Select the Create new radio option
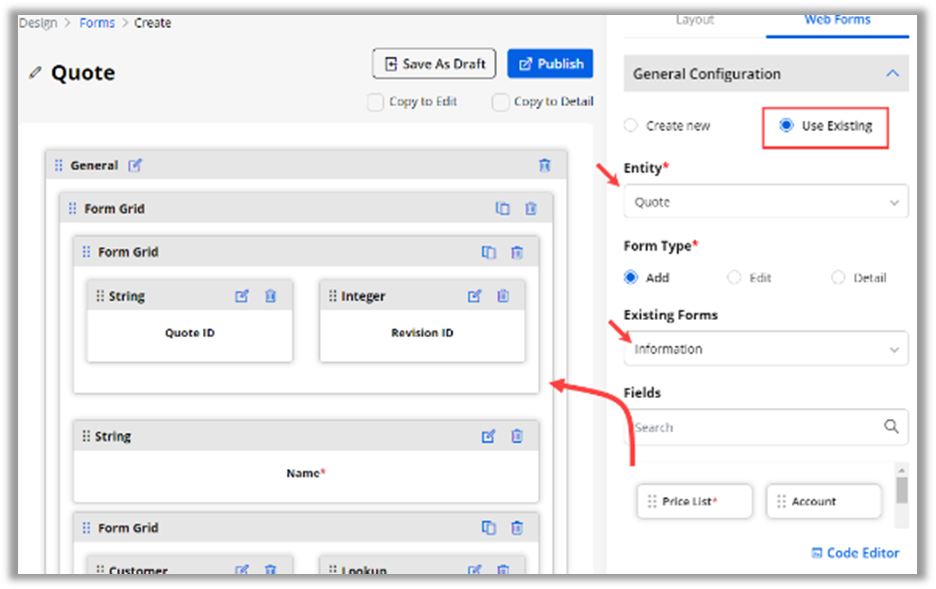This screenshot has height=589, width=936. pos(630,126)
